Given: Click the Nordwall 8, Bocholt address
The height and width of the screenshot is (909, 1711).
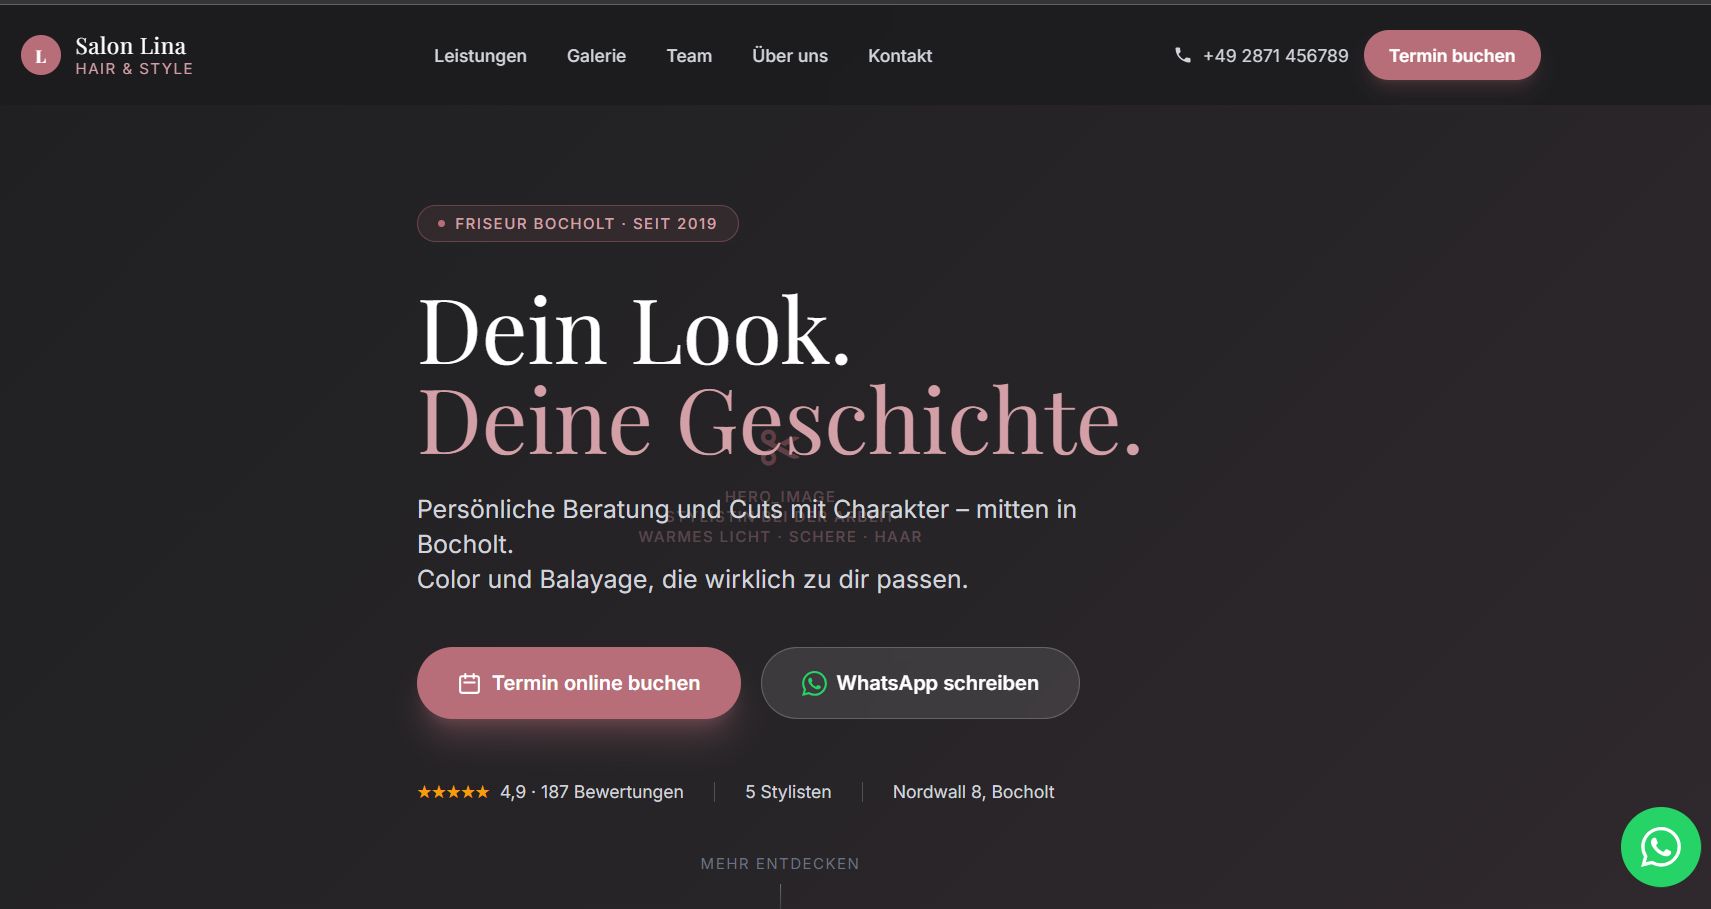Looking at the screenshot, I should (x=973, y=792).
